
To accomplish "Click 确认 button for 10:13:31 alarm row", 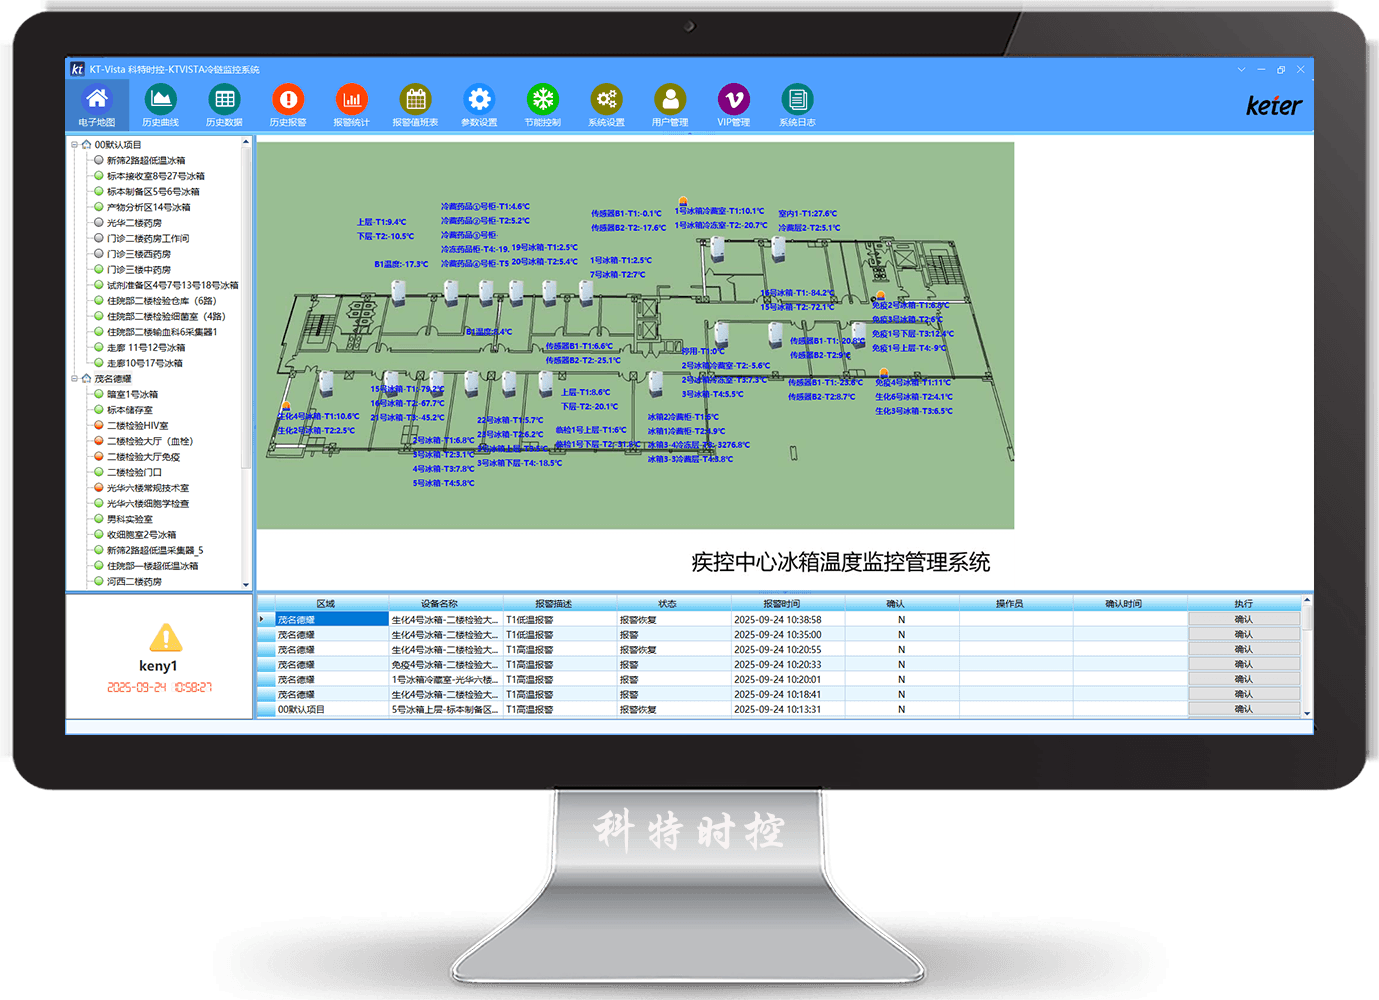I will [1243, 710].
